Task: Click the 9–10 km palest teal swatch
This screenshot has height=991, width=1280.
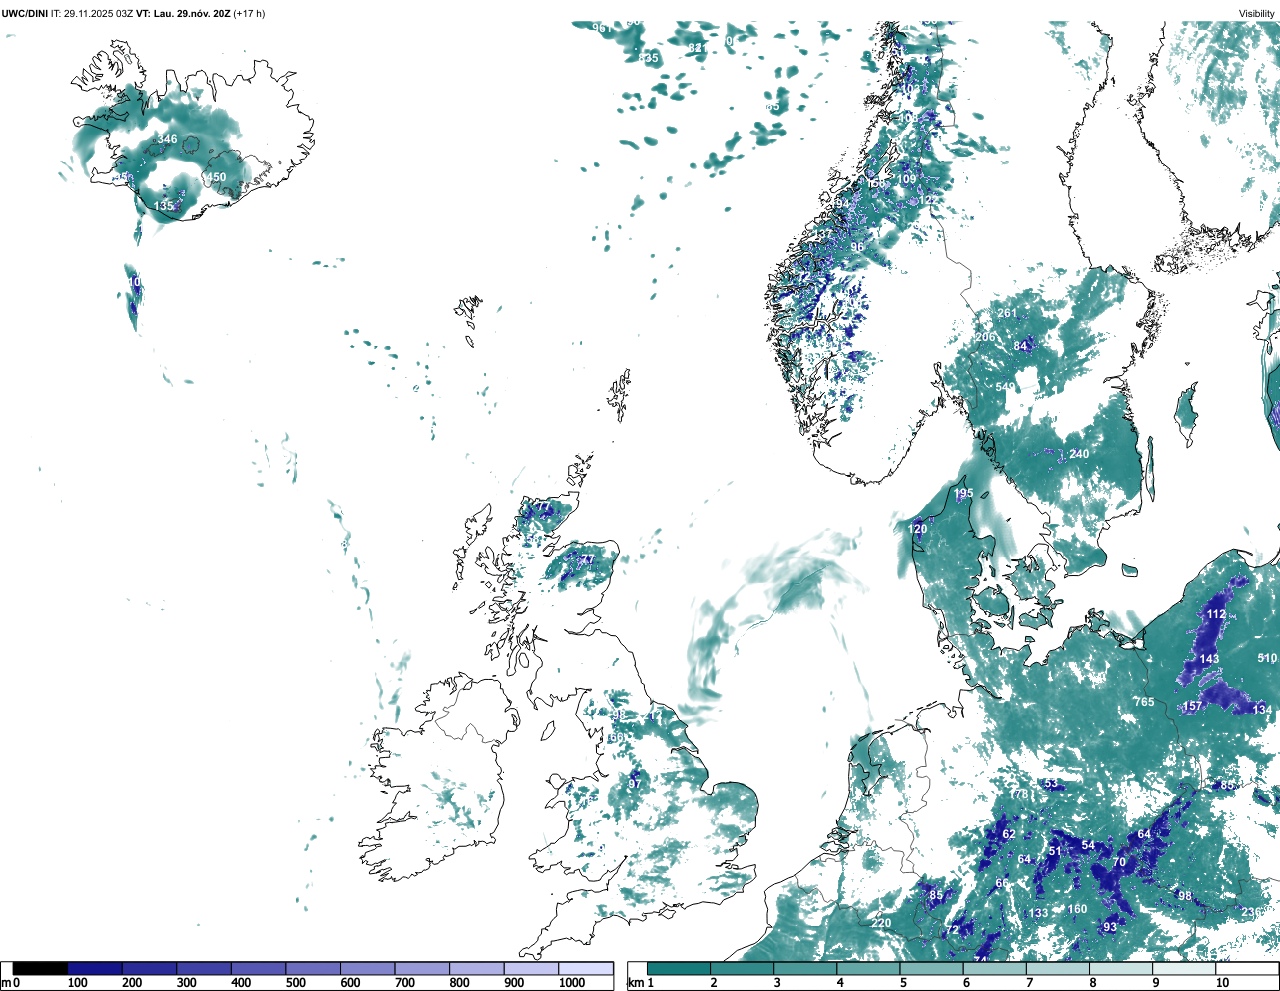Action: coord(1185,968)
